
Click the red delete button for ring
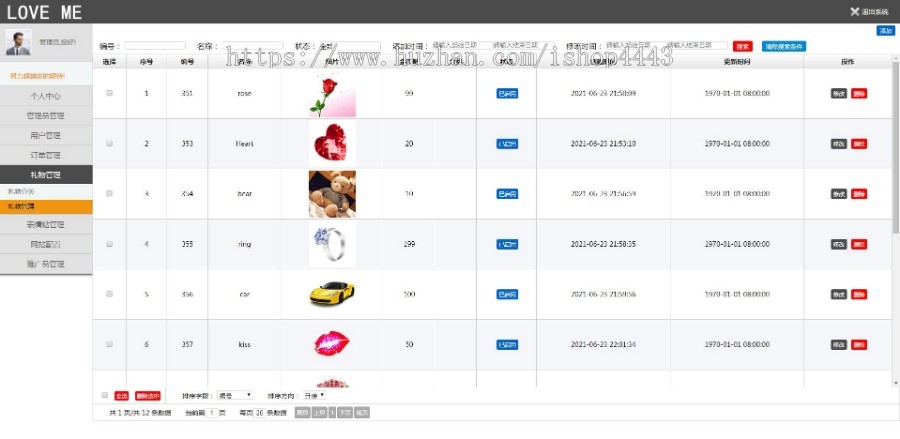(x=859, y=244)
